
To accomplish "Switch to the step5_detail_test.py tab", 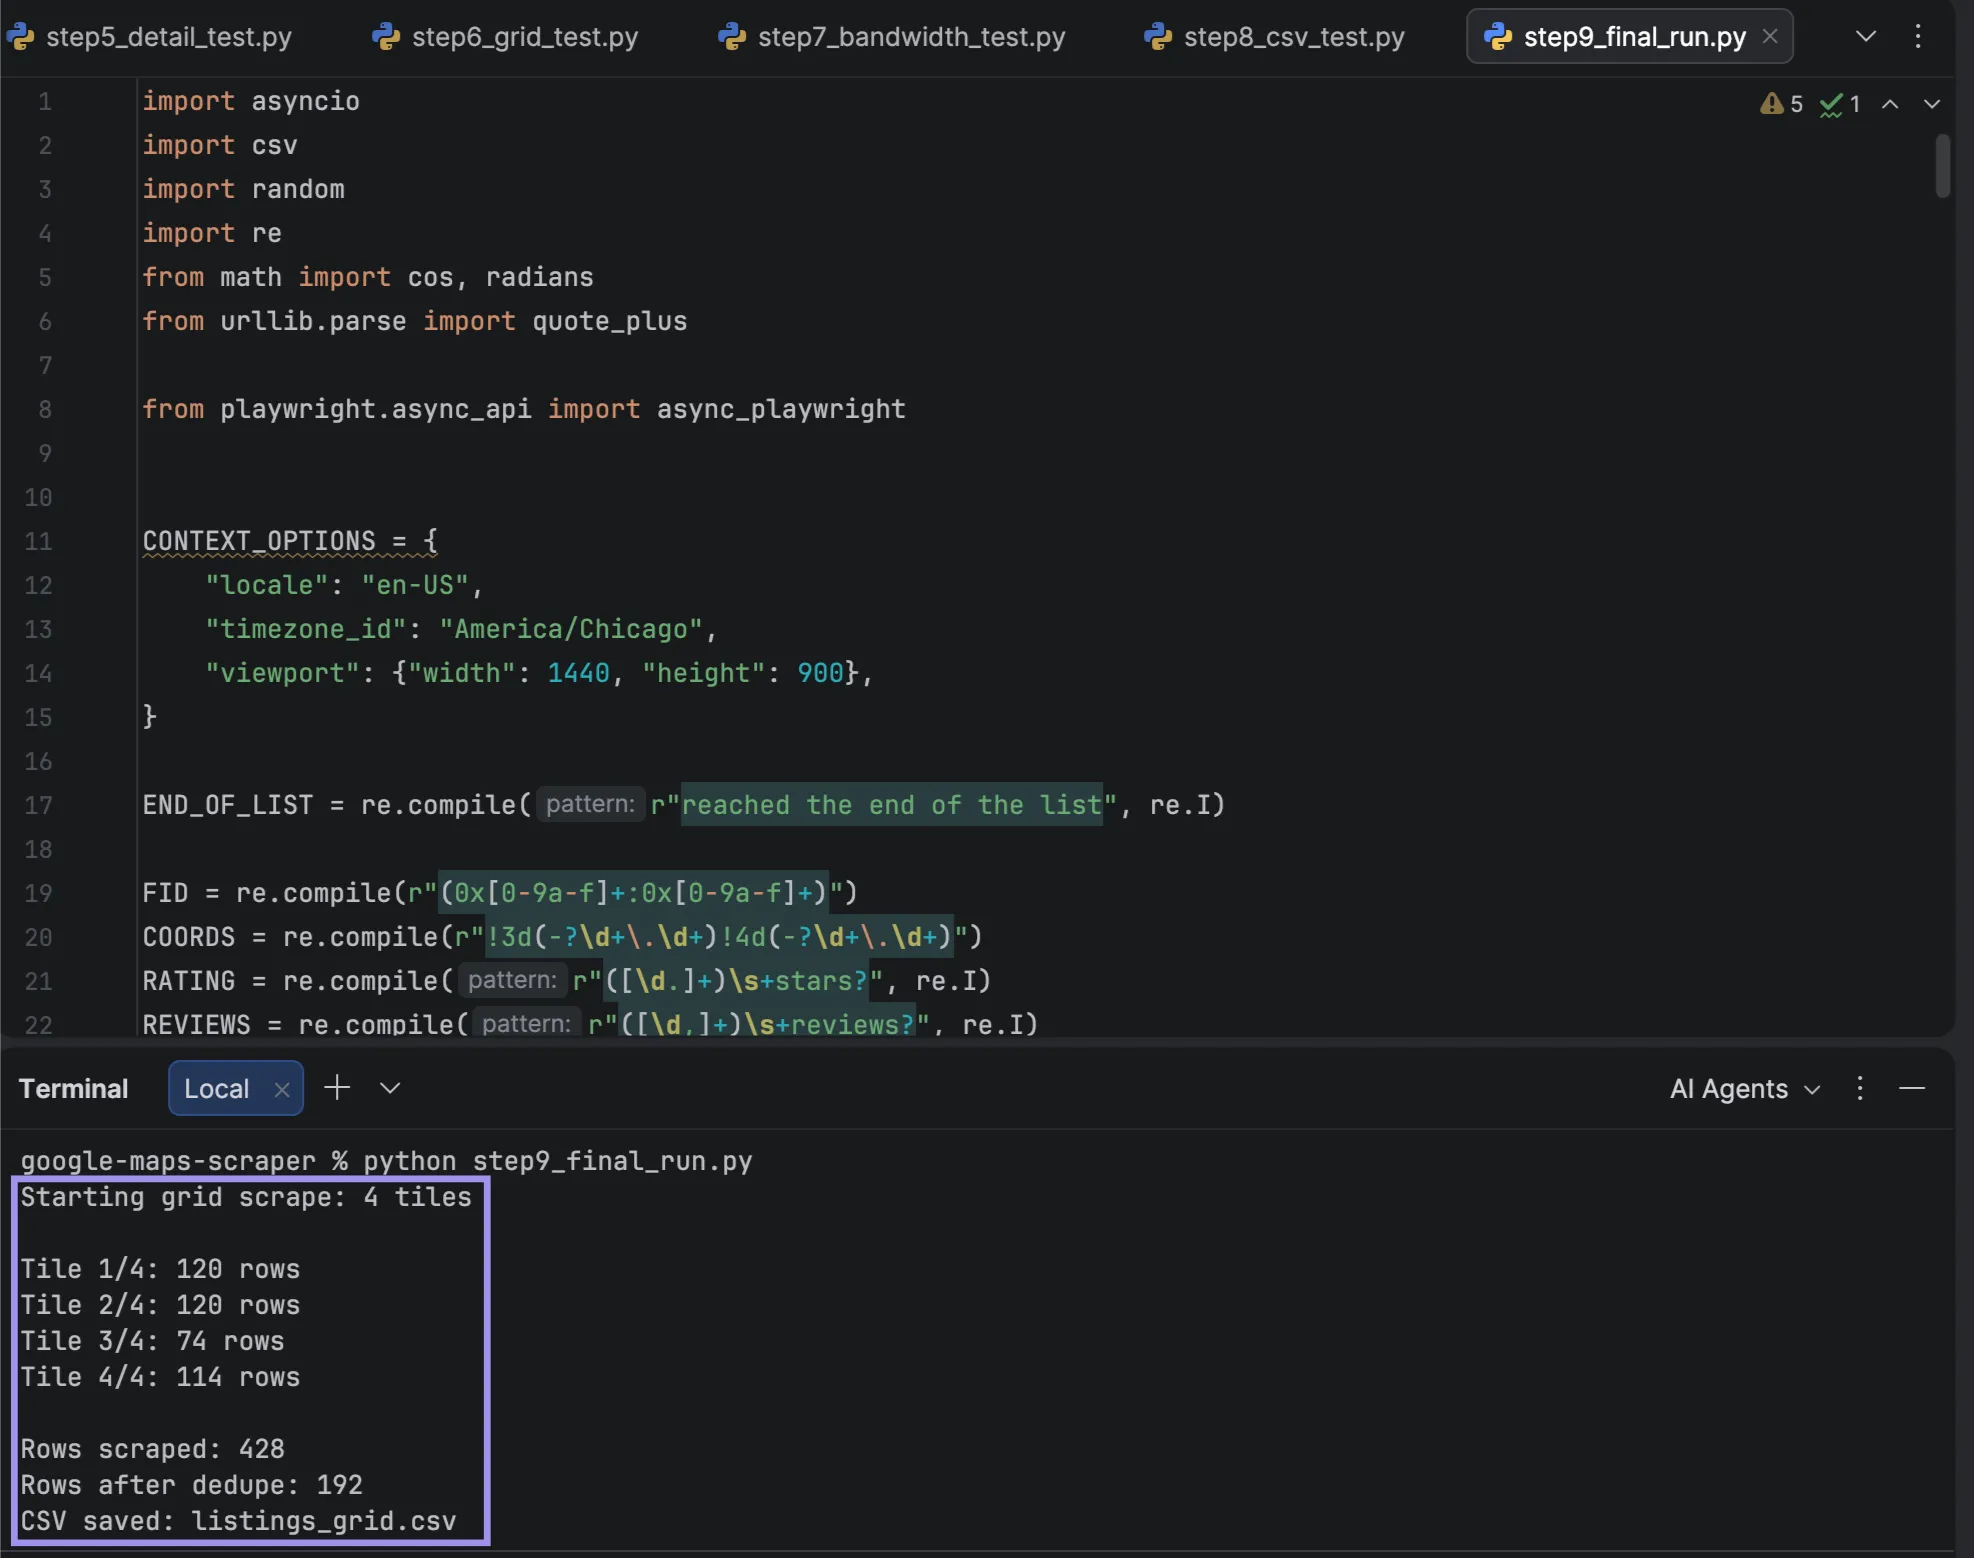I will (x=150, y=37).
